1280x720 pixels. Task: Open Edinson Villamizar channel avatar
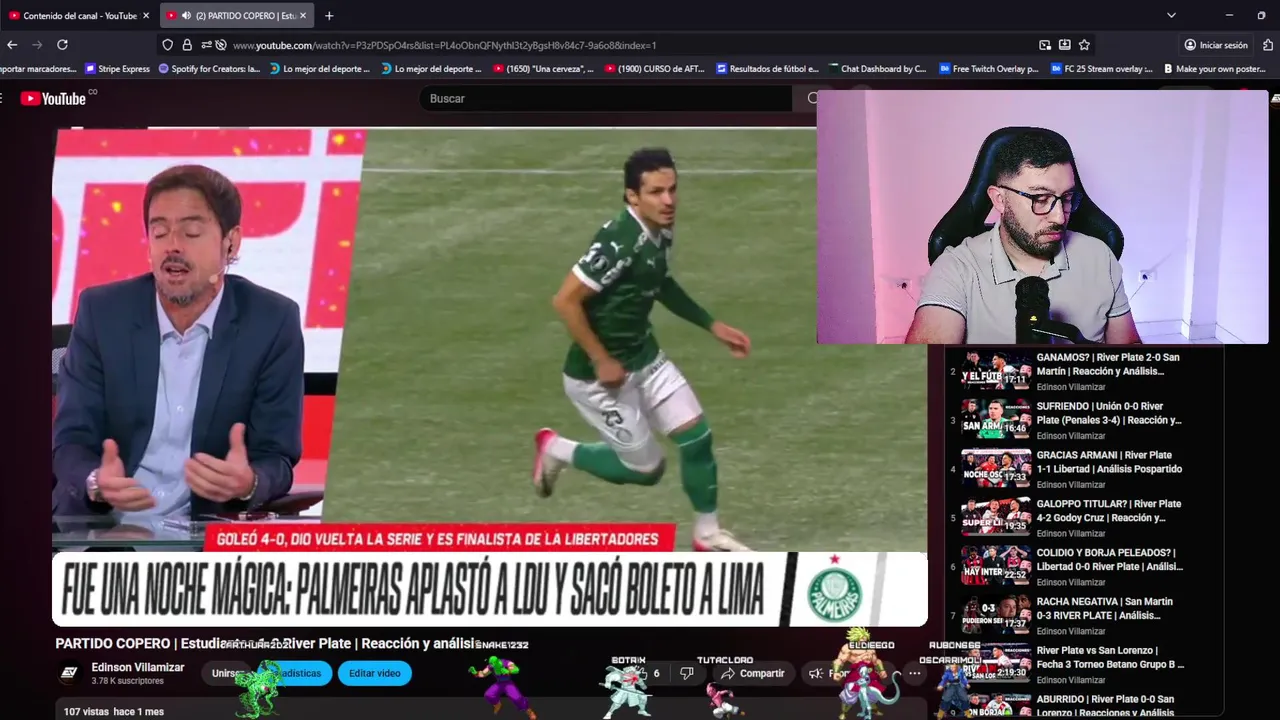pyautogui.click(x=69, y=673)
